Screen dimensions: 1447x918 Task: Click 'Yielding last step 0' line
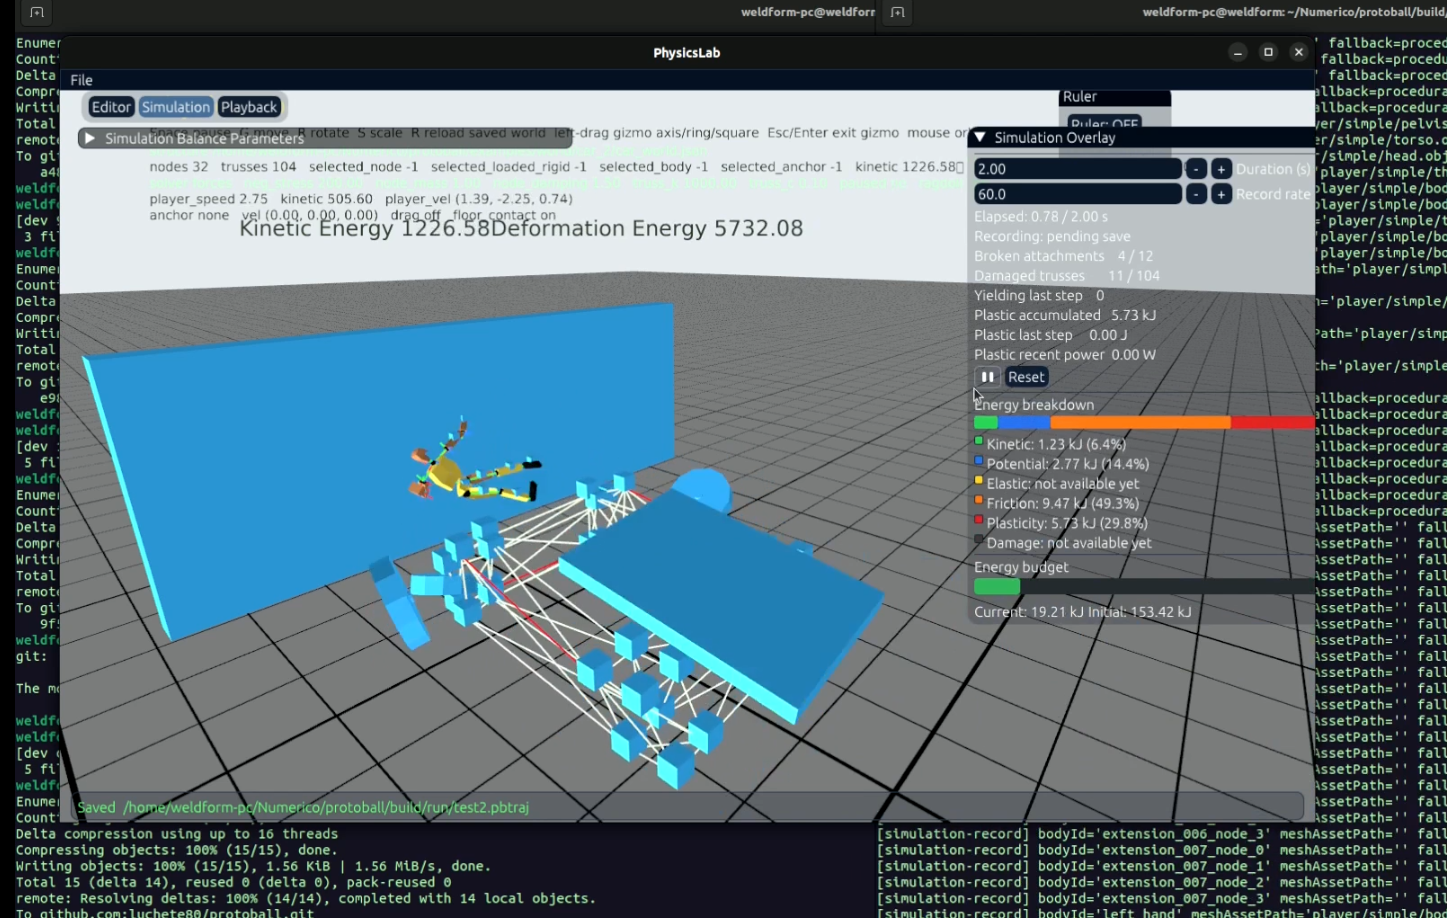click(1039, 295)
